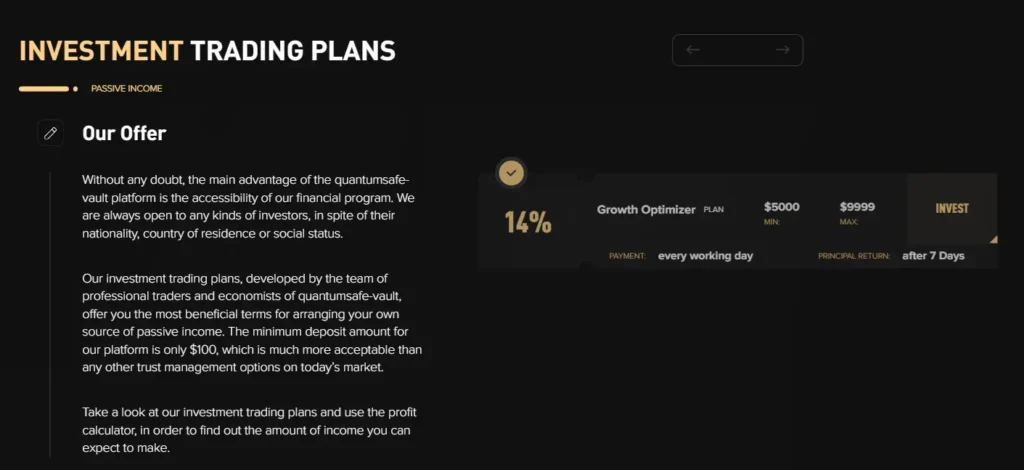This screenshot has height=470, width=1024.
Task: Toggle the gold checkmark badge on the plan card
Action: [512, 173]
